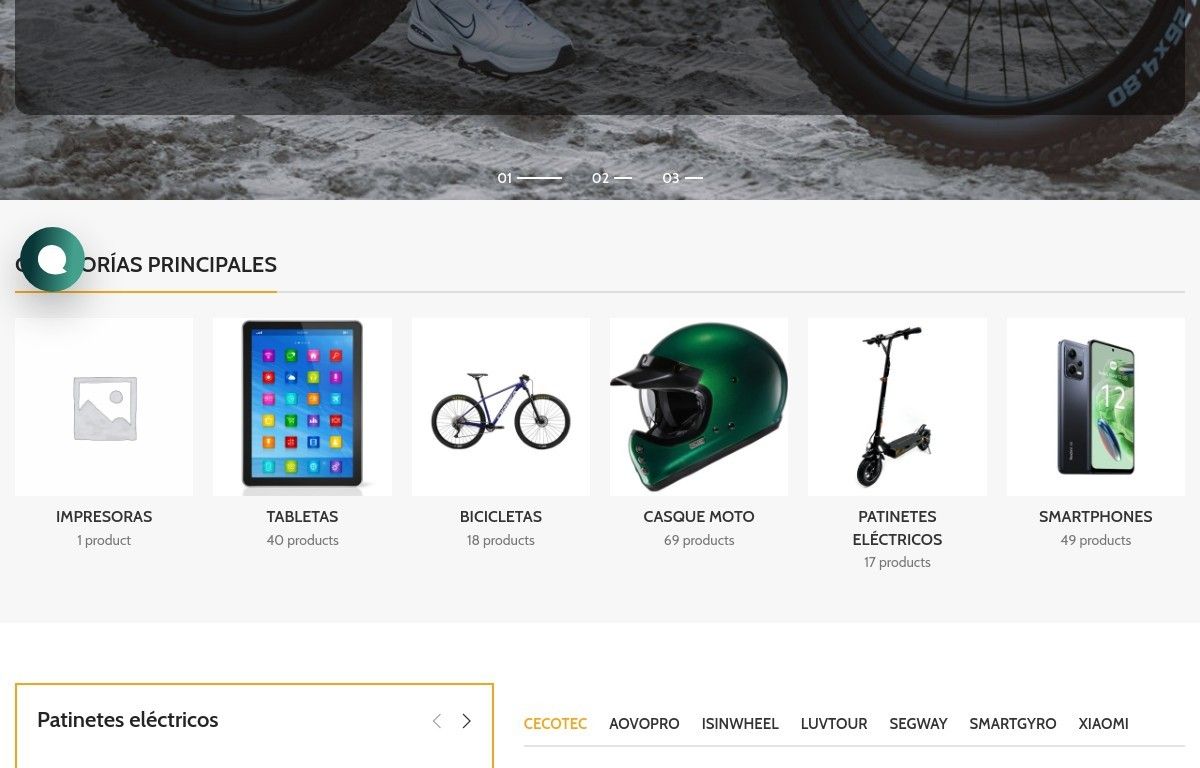Click the Smartphones category phone image
This screenshot has height=768, width=1200.
coord(1095,407)
